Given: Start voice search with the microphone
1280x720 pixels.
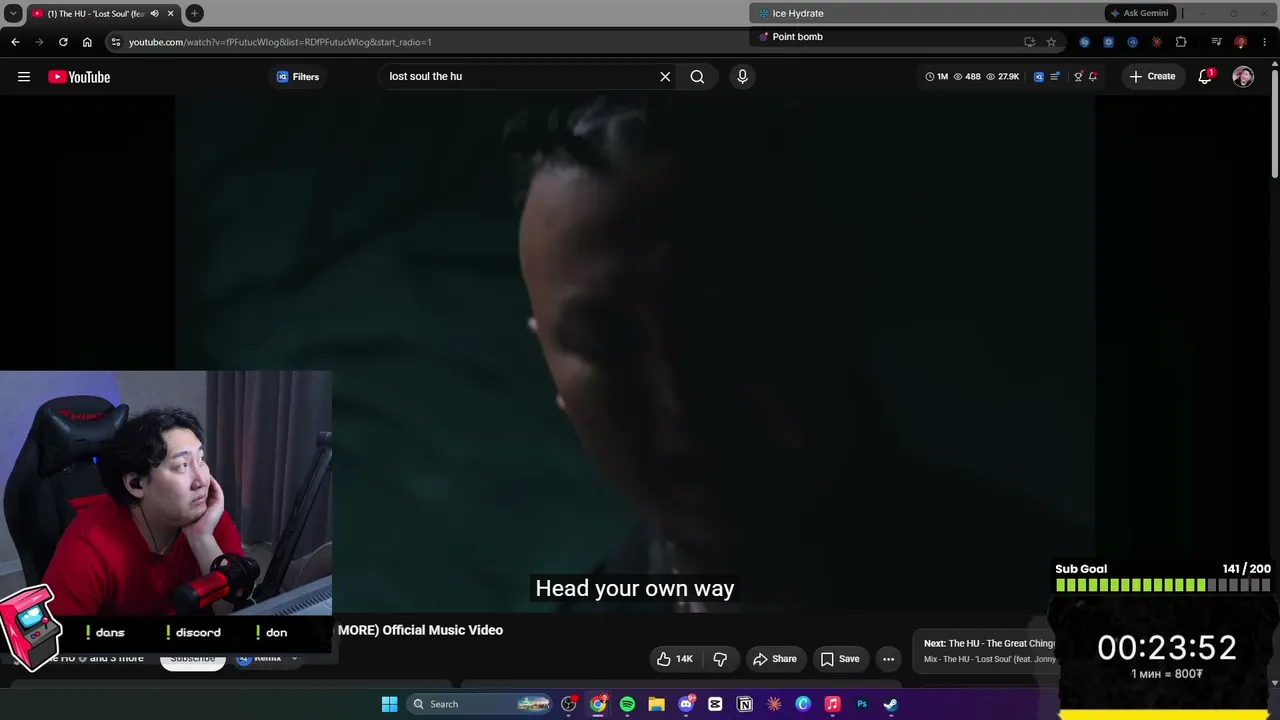Looking at the screenshot, I should point(742,77).
